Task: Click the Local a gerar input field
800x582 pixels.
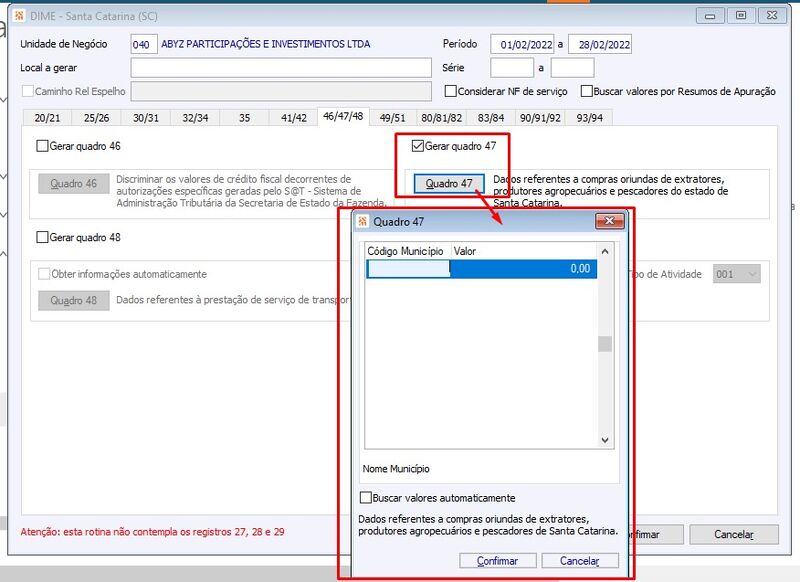Action: click(281, 68)
